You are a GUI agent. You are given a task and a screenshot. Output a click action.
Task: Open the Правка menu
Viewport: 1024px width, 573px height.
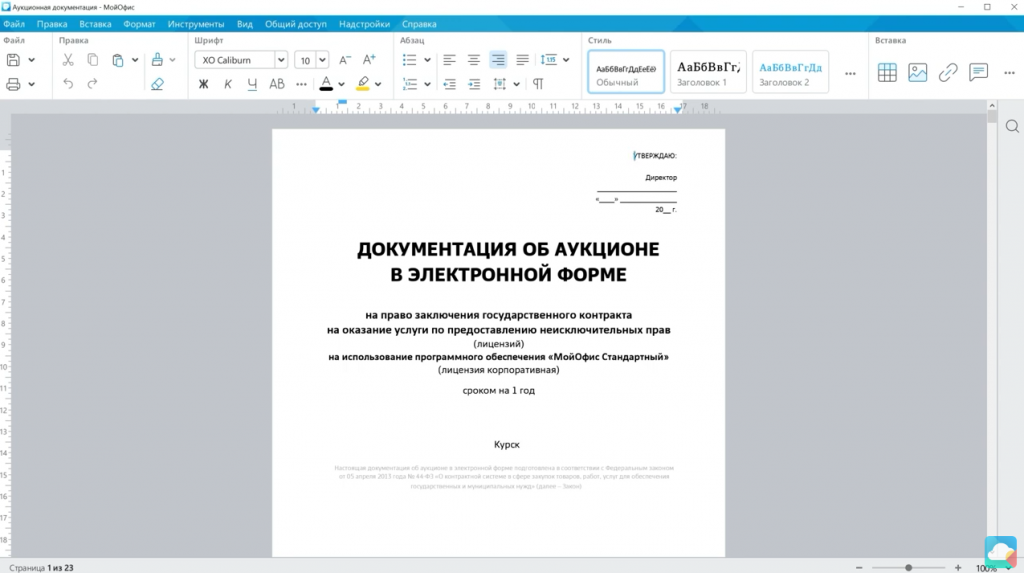[52, 24]
